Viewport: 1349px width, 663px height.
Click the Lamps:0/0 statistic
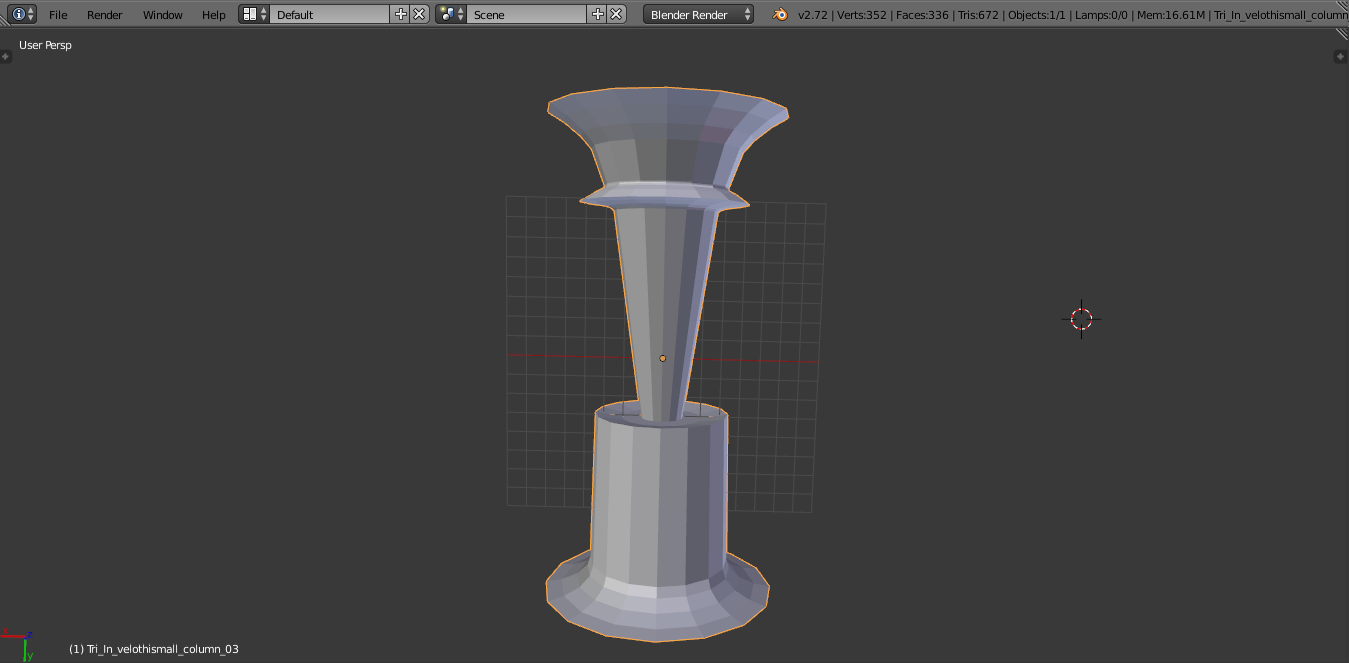coord(1101,15)
